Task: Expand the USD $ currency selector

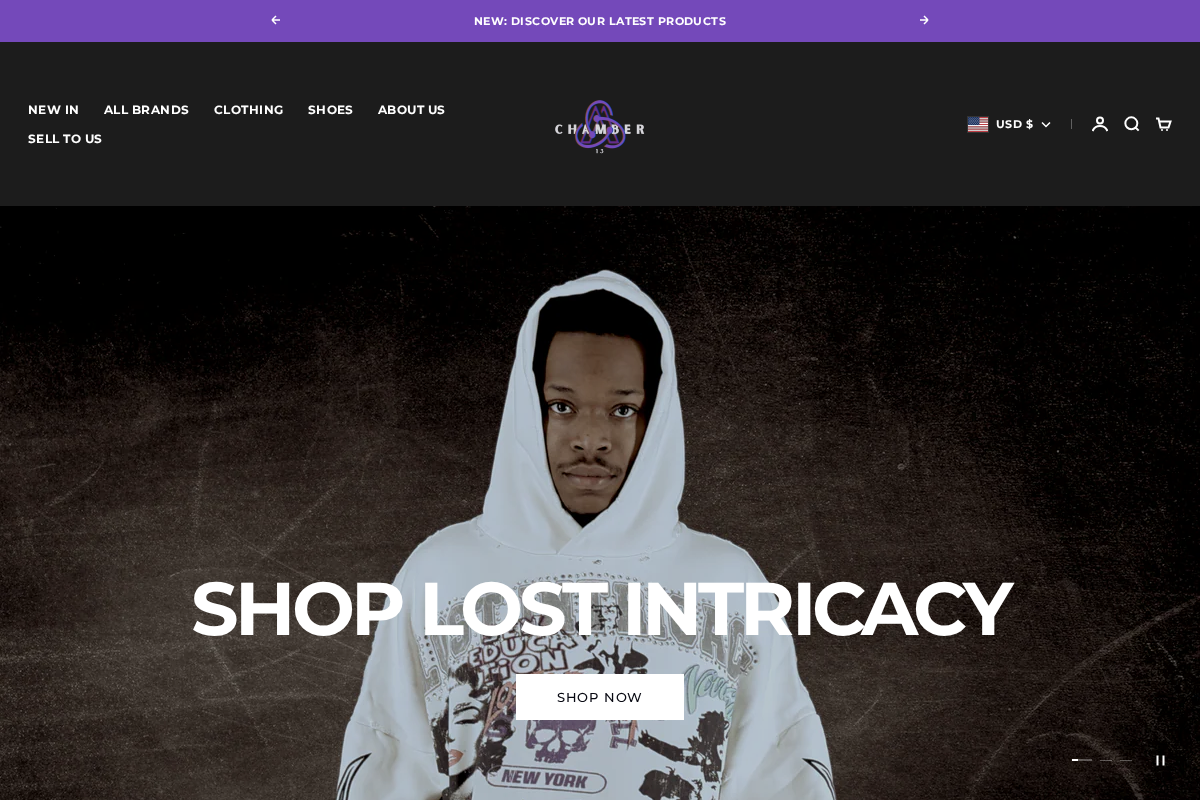Action: coord(1009,124)
